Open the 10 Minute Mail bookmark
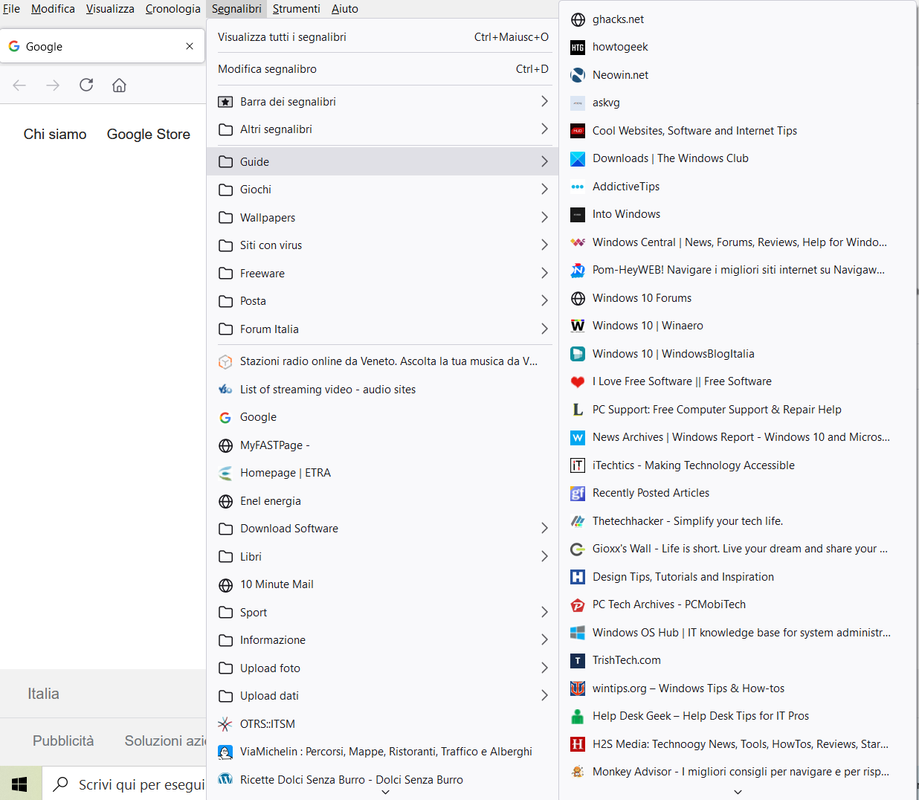Image resolution: width=919 pixels, height=800 pixels. 383,584
